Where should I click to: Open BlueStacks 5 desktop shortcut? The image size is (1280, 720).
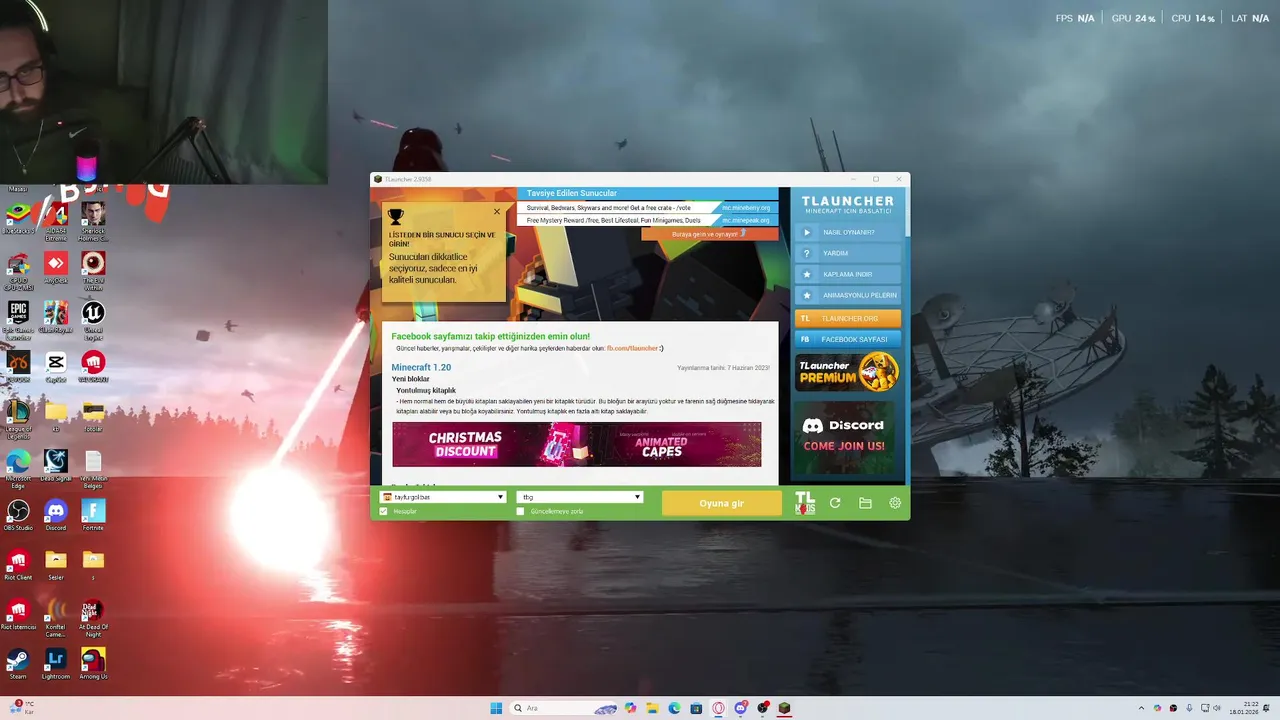pyautogui.click(x=18, y=219)
